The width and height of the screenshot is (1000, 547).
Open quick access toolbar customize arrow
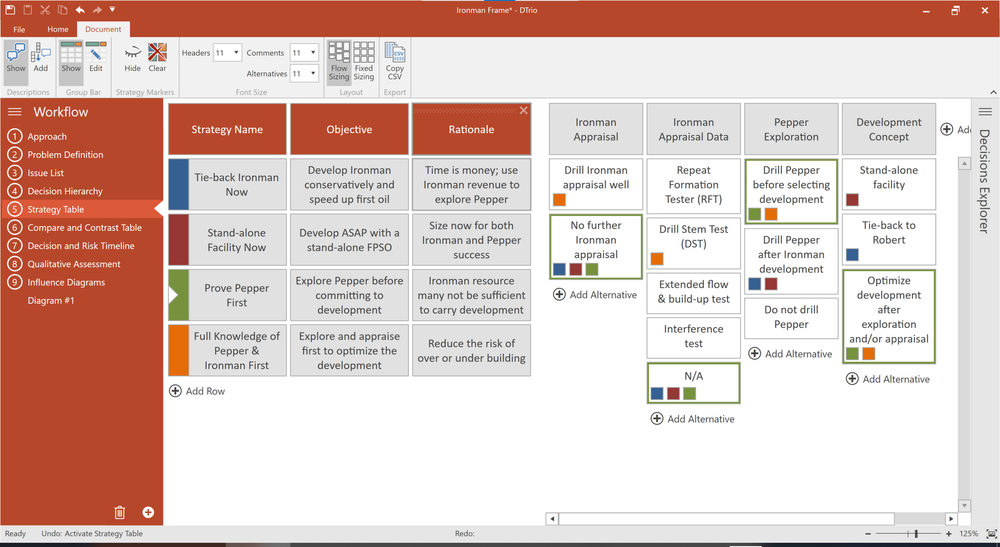coord(112,10)
